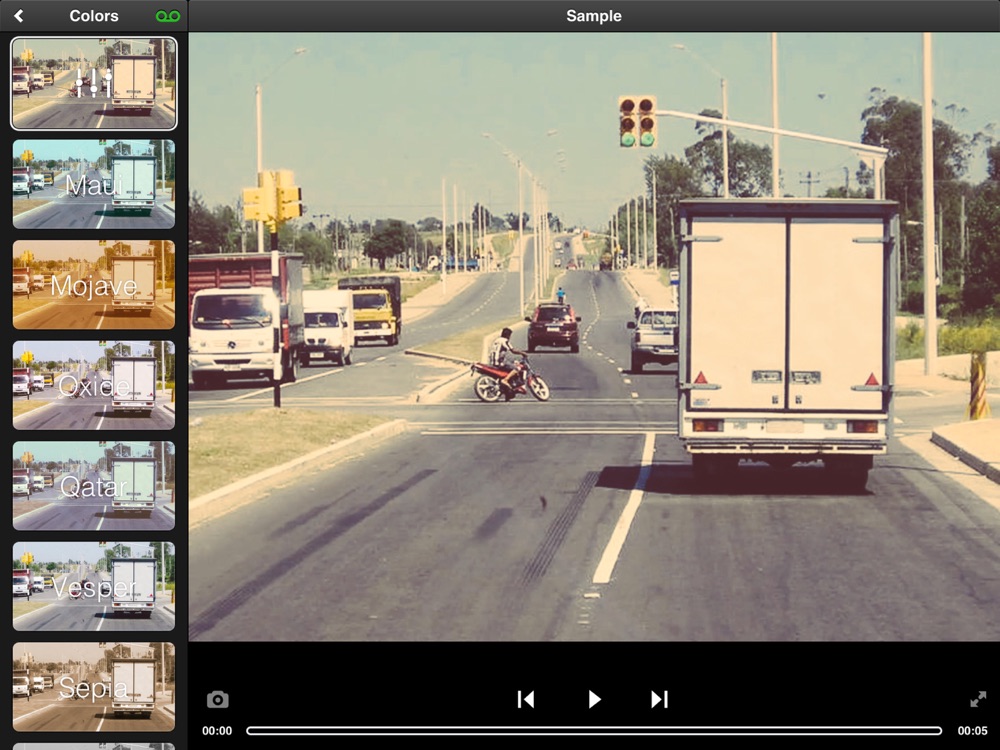Select the Vesper color filter
1000x750 pixels.
pos(94,587)
